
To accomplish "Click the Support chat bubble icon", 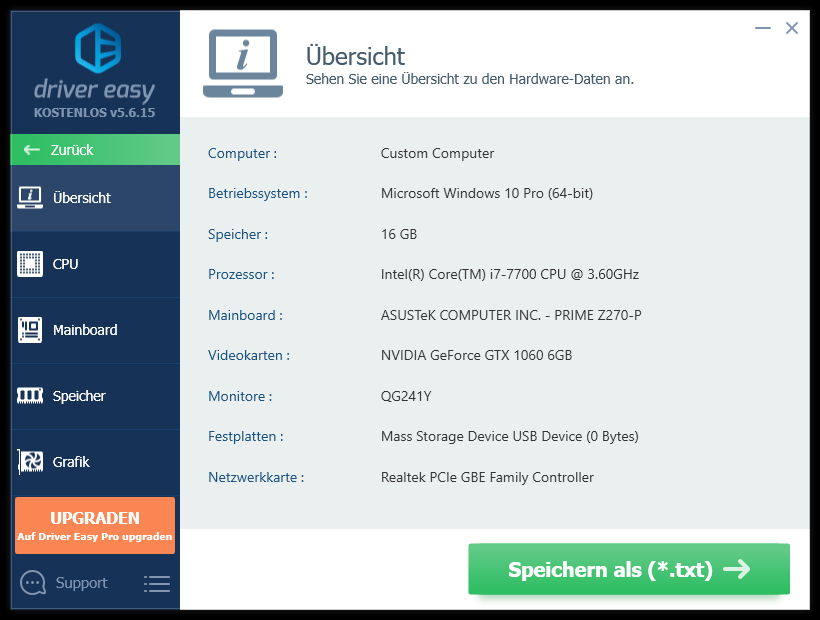I will click(33, 582).
